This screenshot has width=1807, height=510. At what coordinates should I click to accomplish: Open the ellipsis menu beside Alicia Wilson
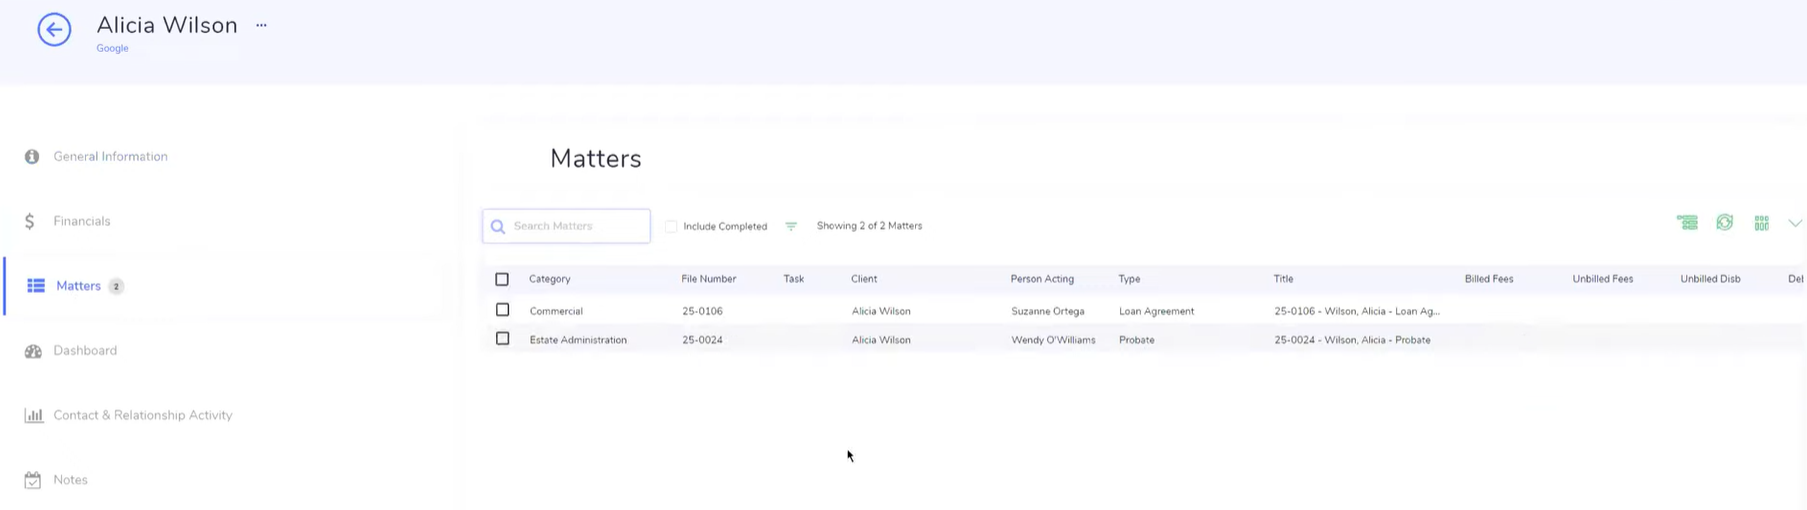(x=261, y=25)
